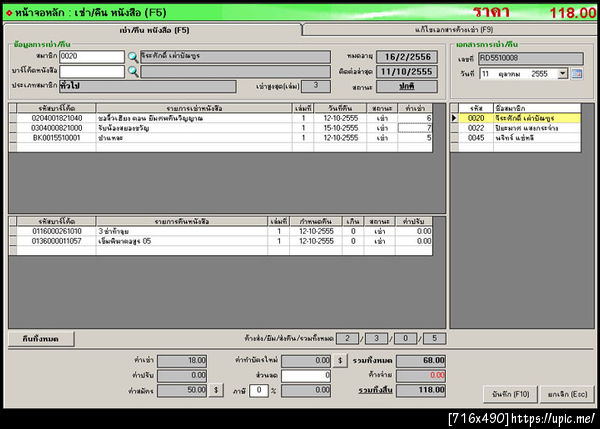Image resolution: width=600 pixels, height=429 pixels.
Task: Select return row with barcode 0116000261010
Action: pyautogui.click(x=220, y=231)
